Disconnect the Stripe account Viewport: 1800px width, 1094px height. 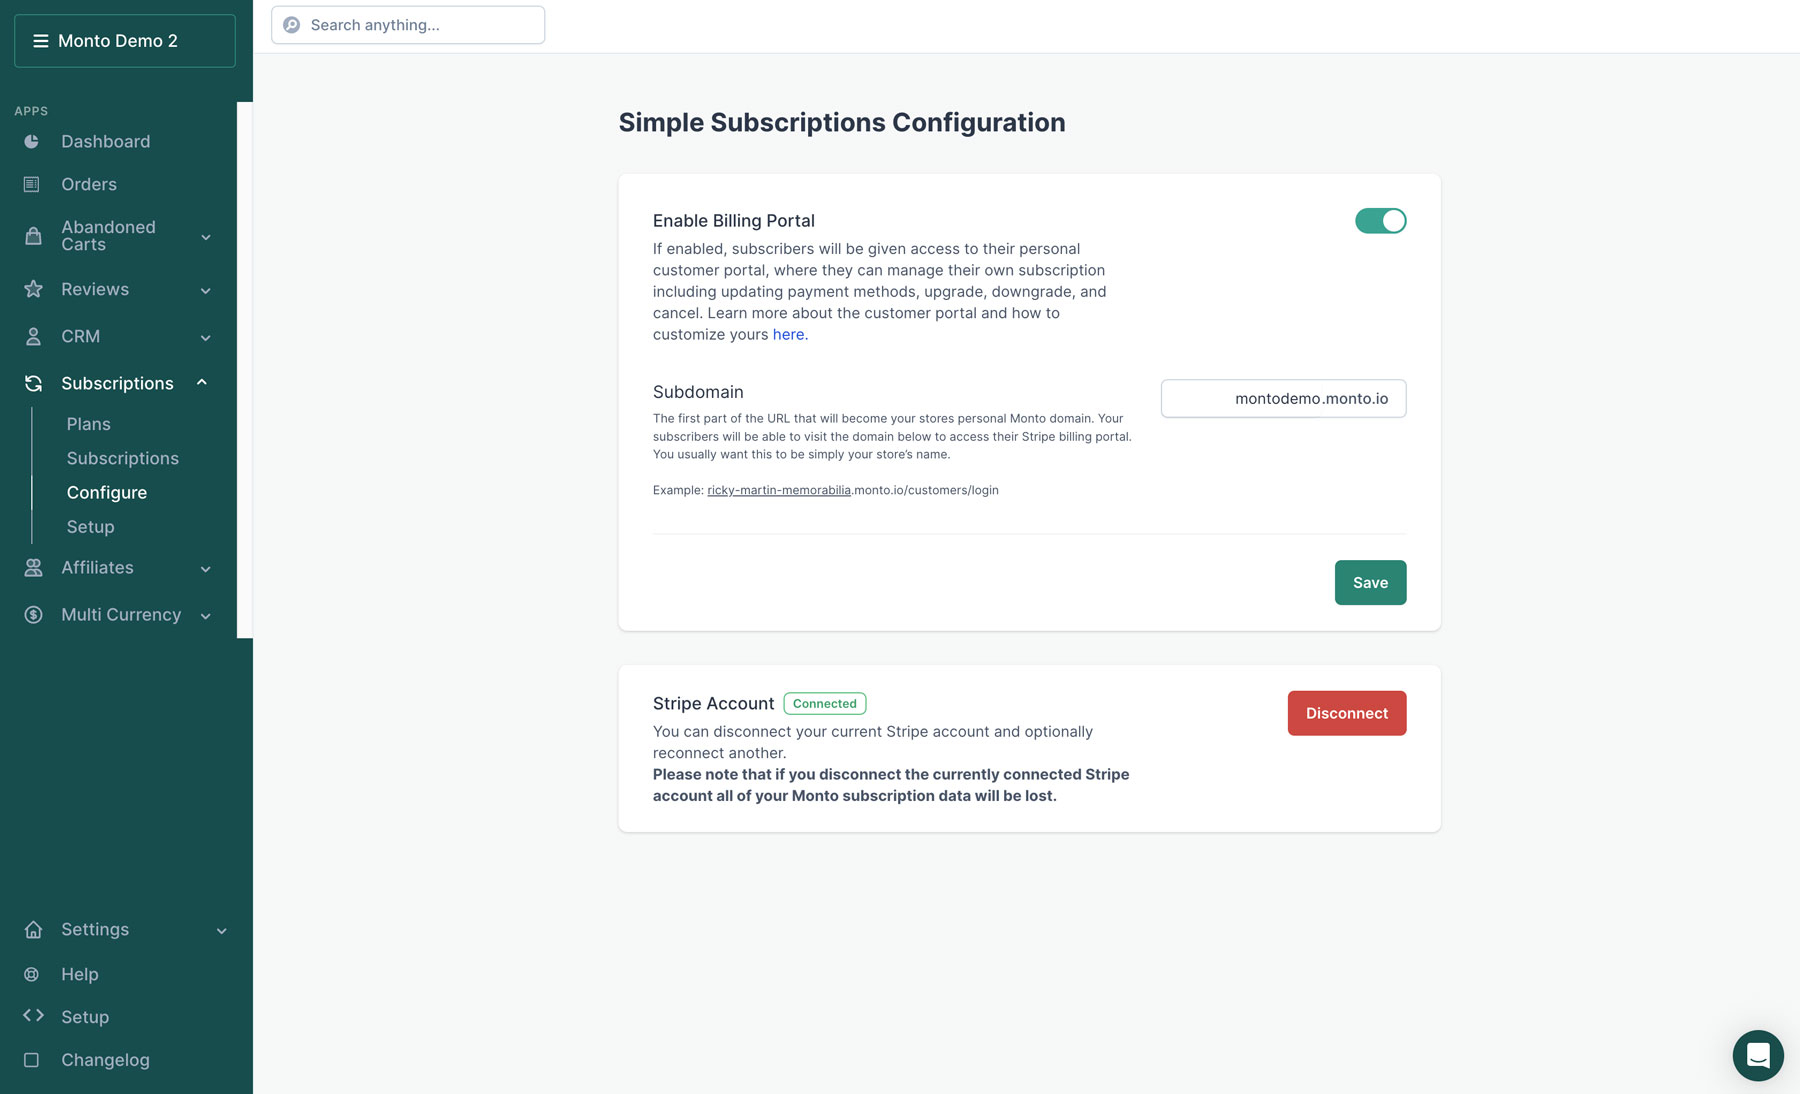point(1346,713)
